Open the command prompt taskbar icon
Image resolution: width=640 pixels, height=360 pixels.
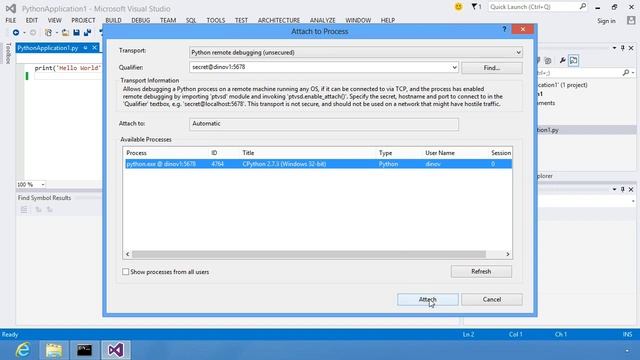point(84,350)
